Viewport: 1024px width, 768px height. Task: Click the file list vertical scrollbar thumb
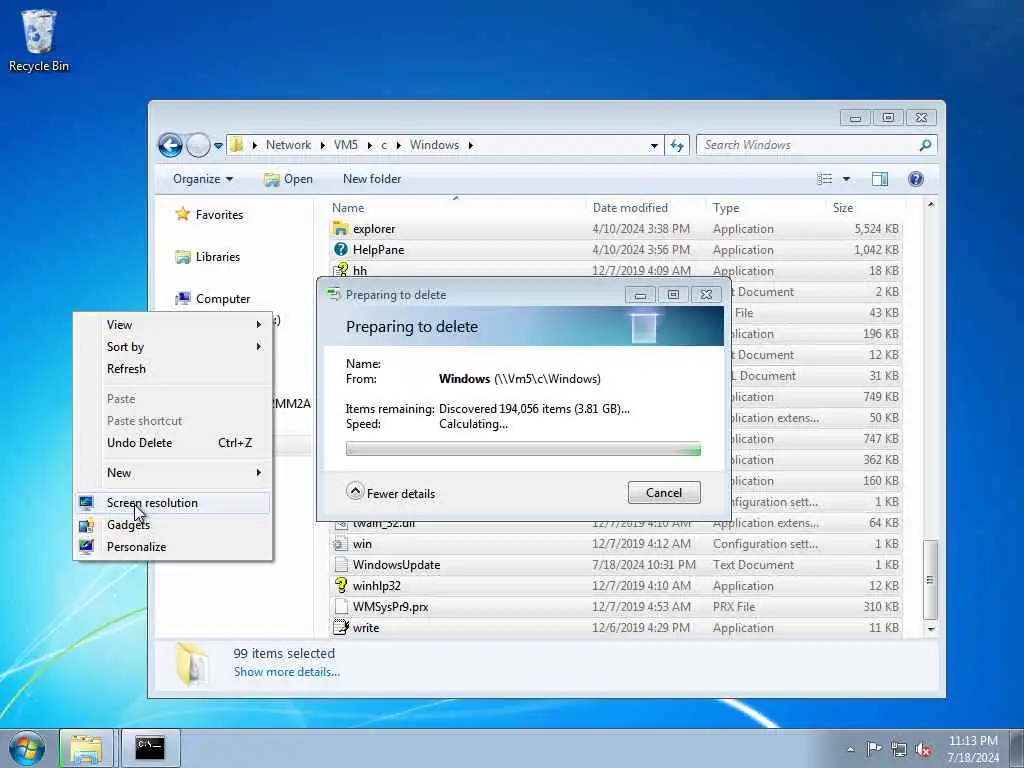[931, 580]
